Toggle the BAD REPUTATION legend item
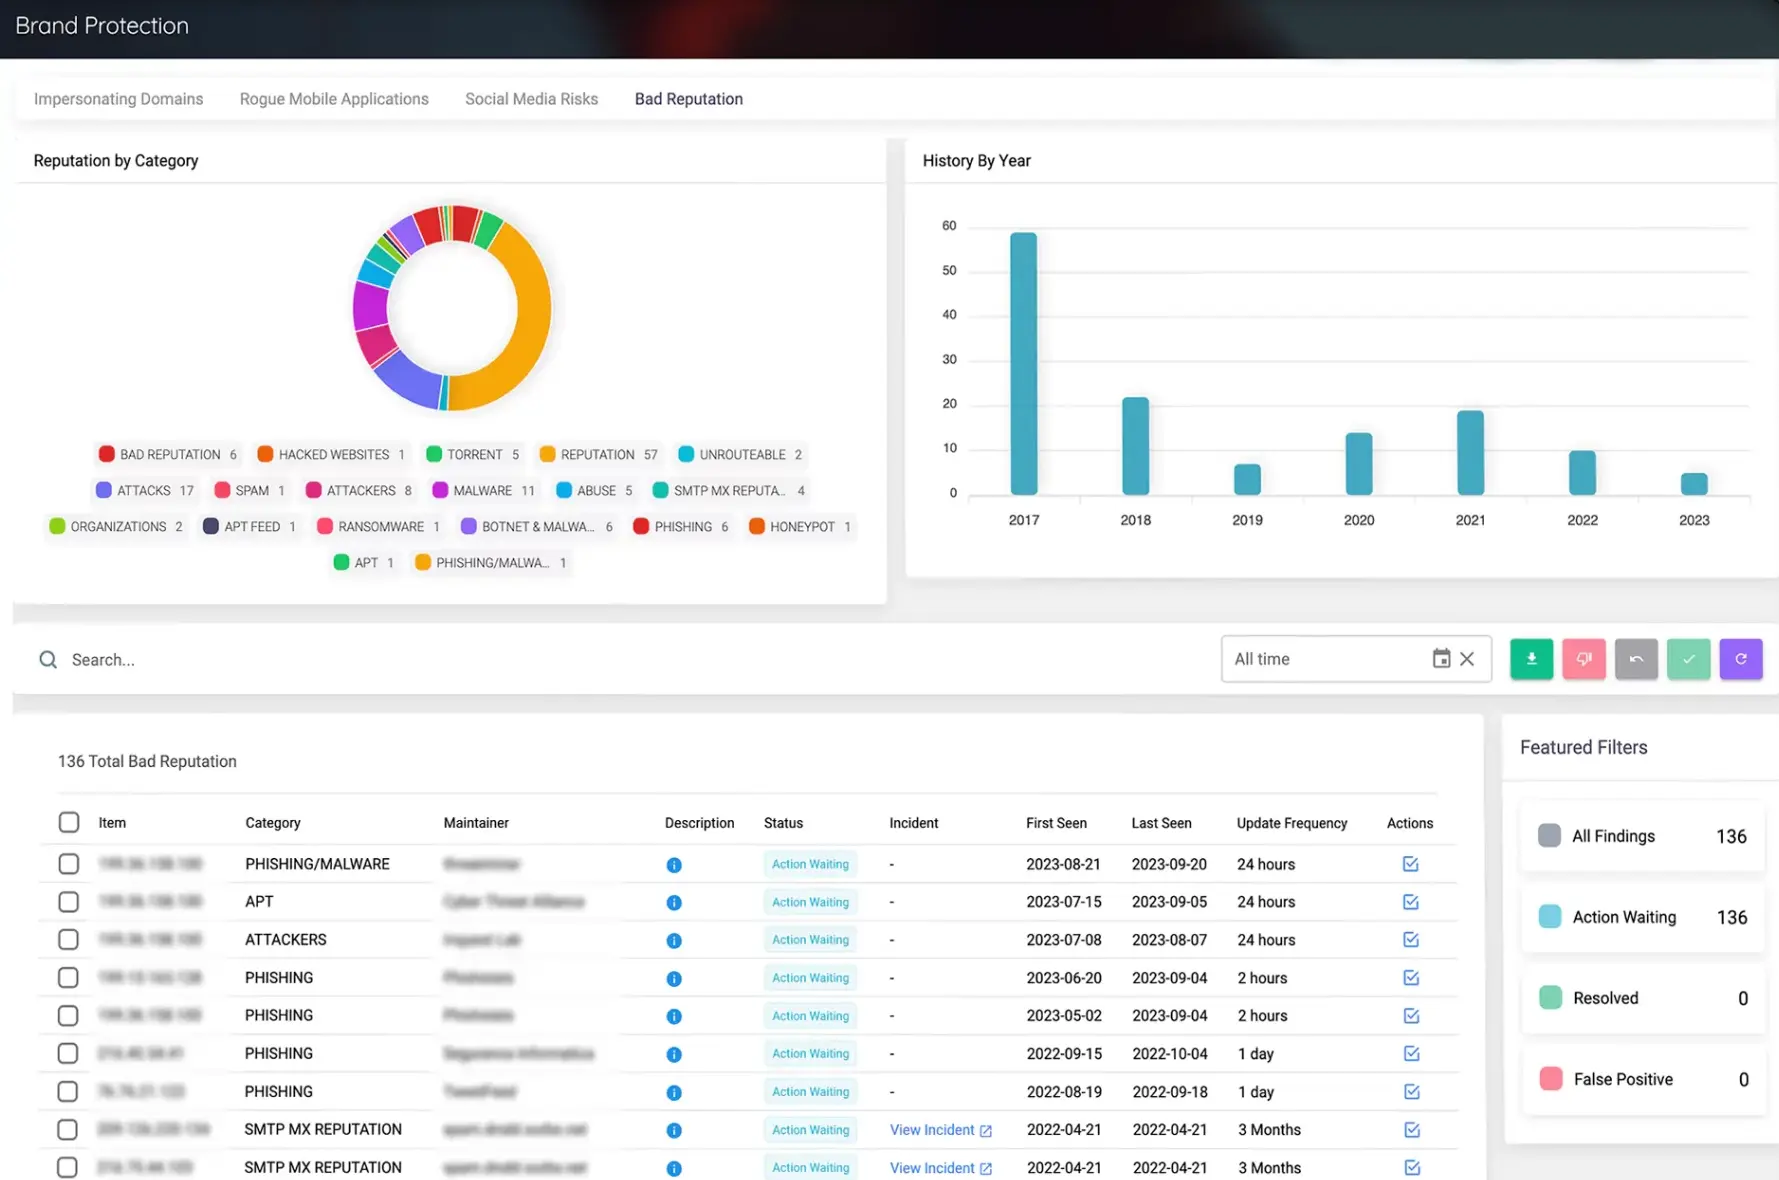The height and width of the screenshot is (1180, 1779). pyautogui.click(x=168, y=454)
